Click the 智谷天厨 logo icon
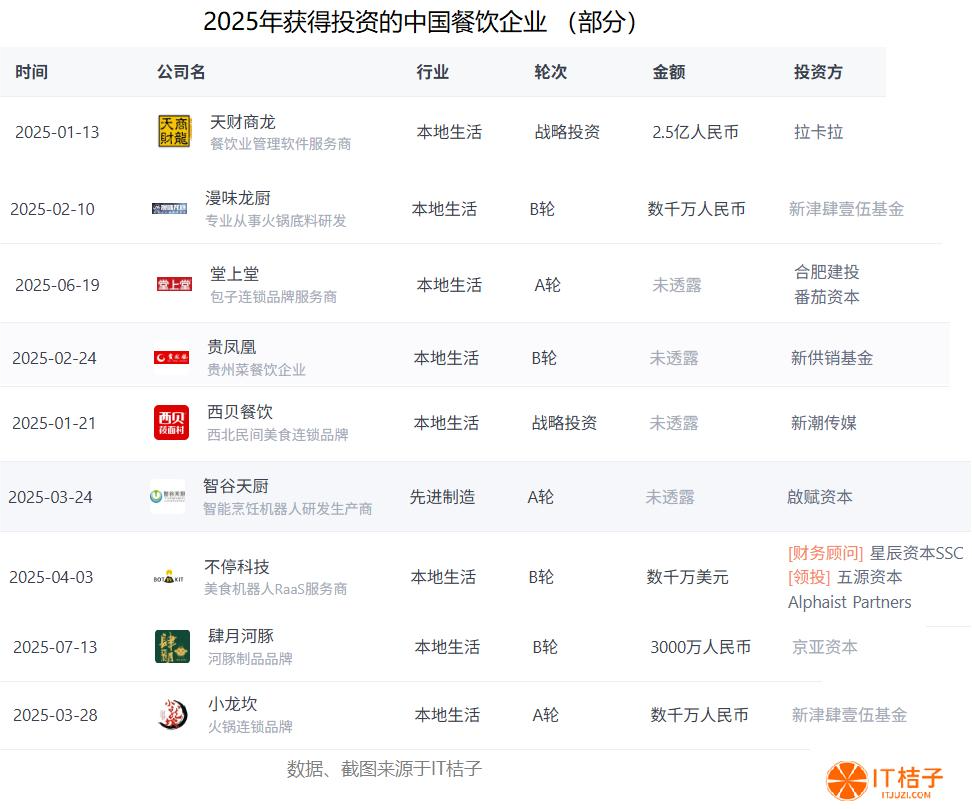 167,497
